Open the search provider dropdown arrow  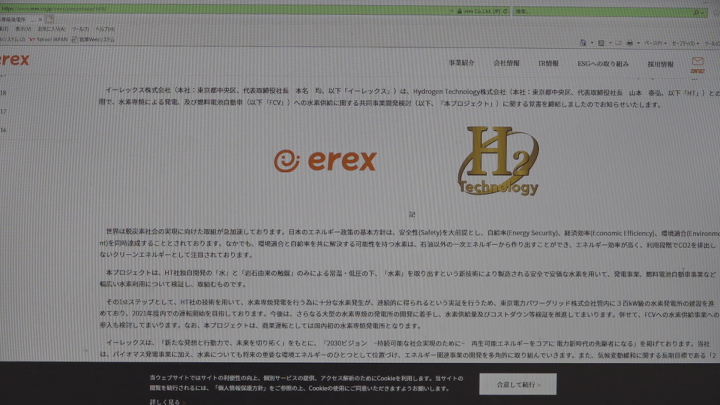pyautogui.click(x=703, y=13)
